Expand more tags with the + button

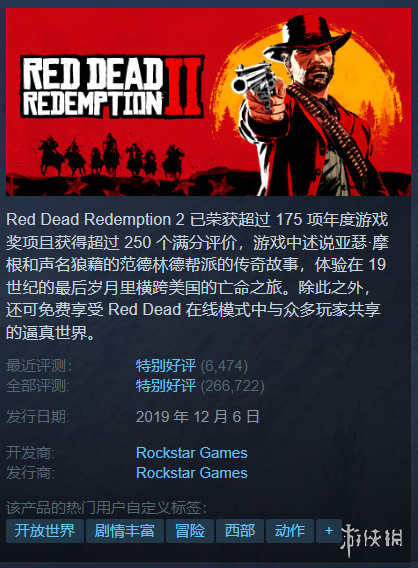pos(329,531)
